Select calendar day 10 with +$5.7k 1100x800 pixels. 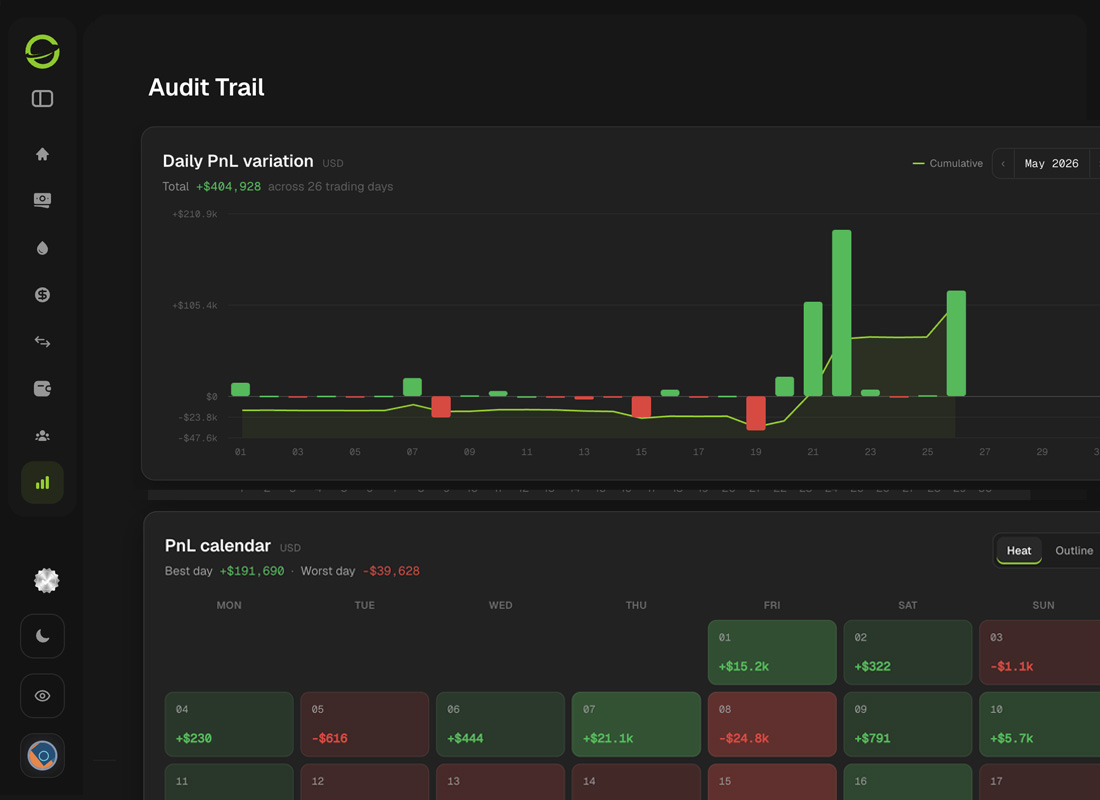pyautogui.click(x=1040, y=724)
